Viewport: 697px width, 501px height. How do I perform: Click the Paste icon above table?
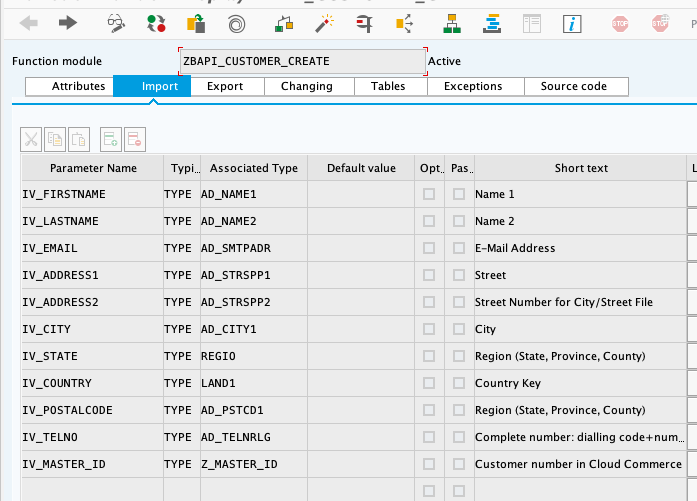[79, 140]
